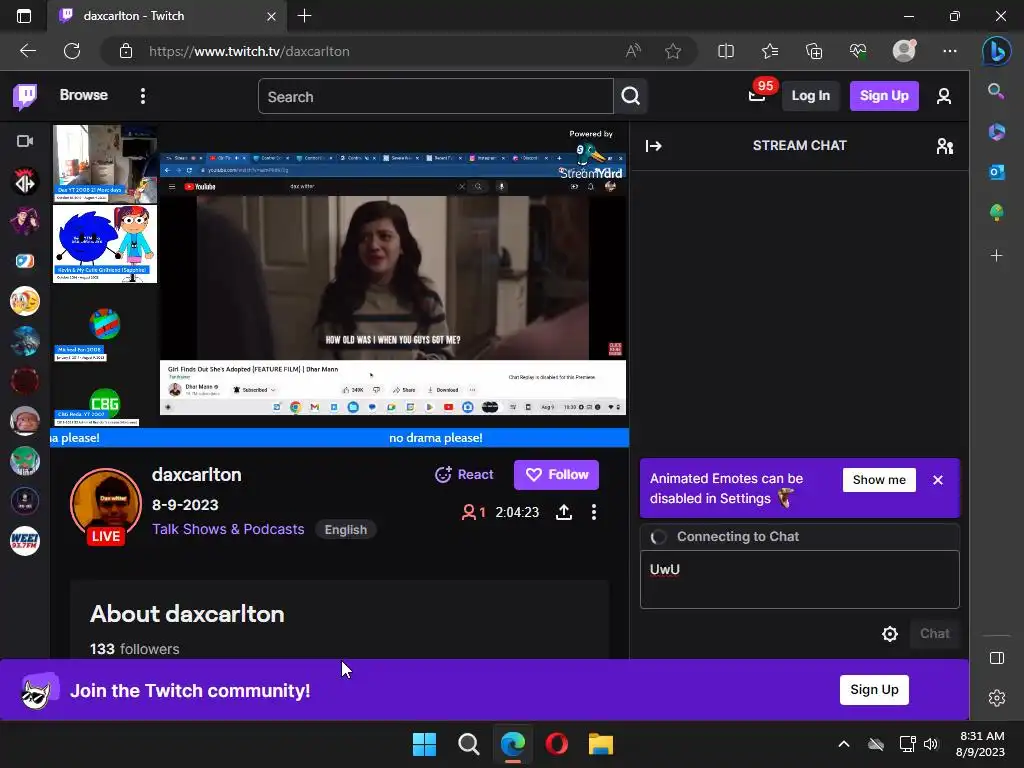
Task: Open the emoji face channel in sidebar
Action: 25,301
